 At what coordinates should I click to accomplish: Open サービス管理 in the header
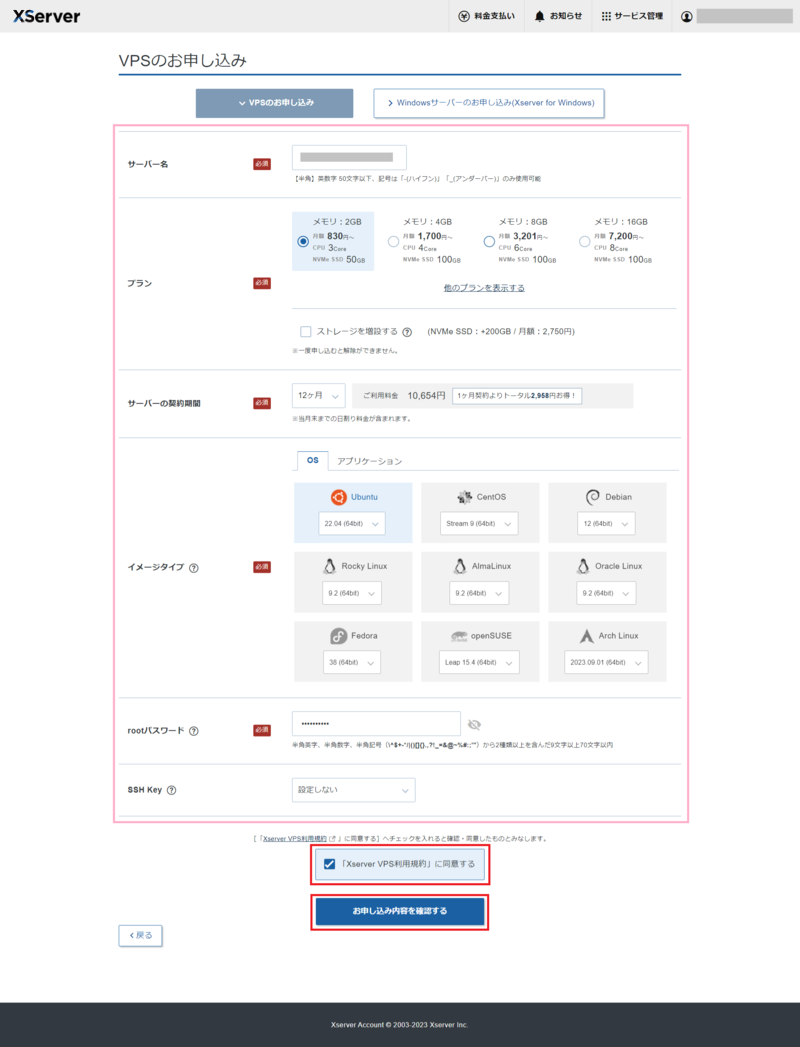632,16
